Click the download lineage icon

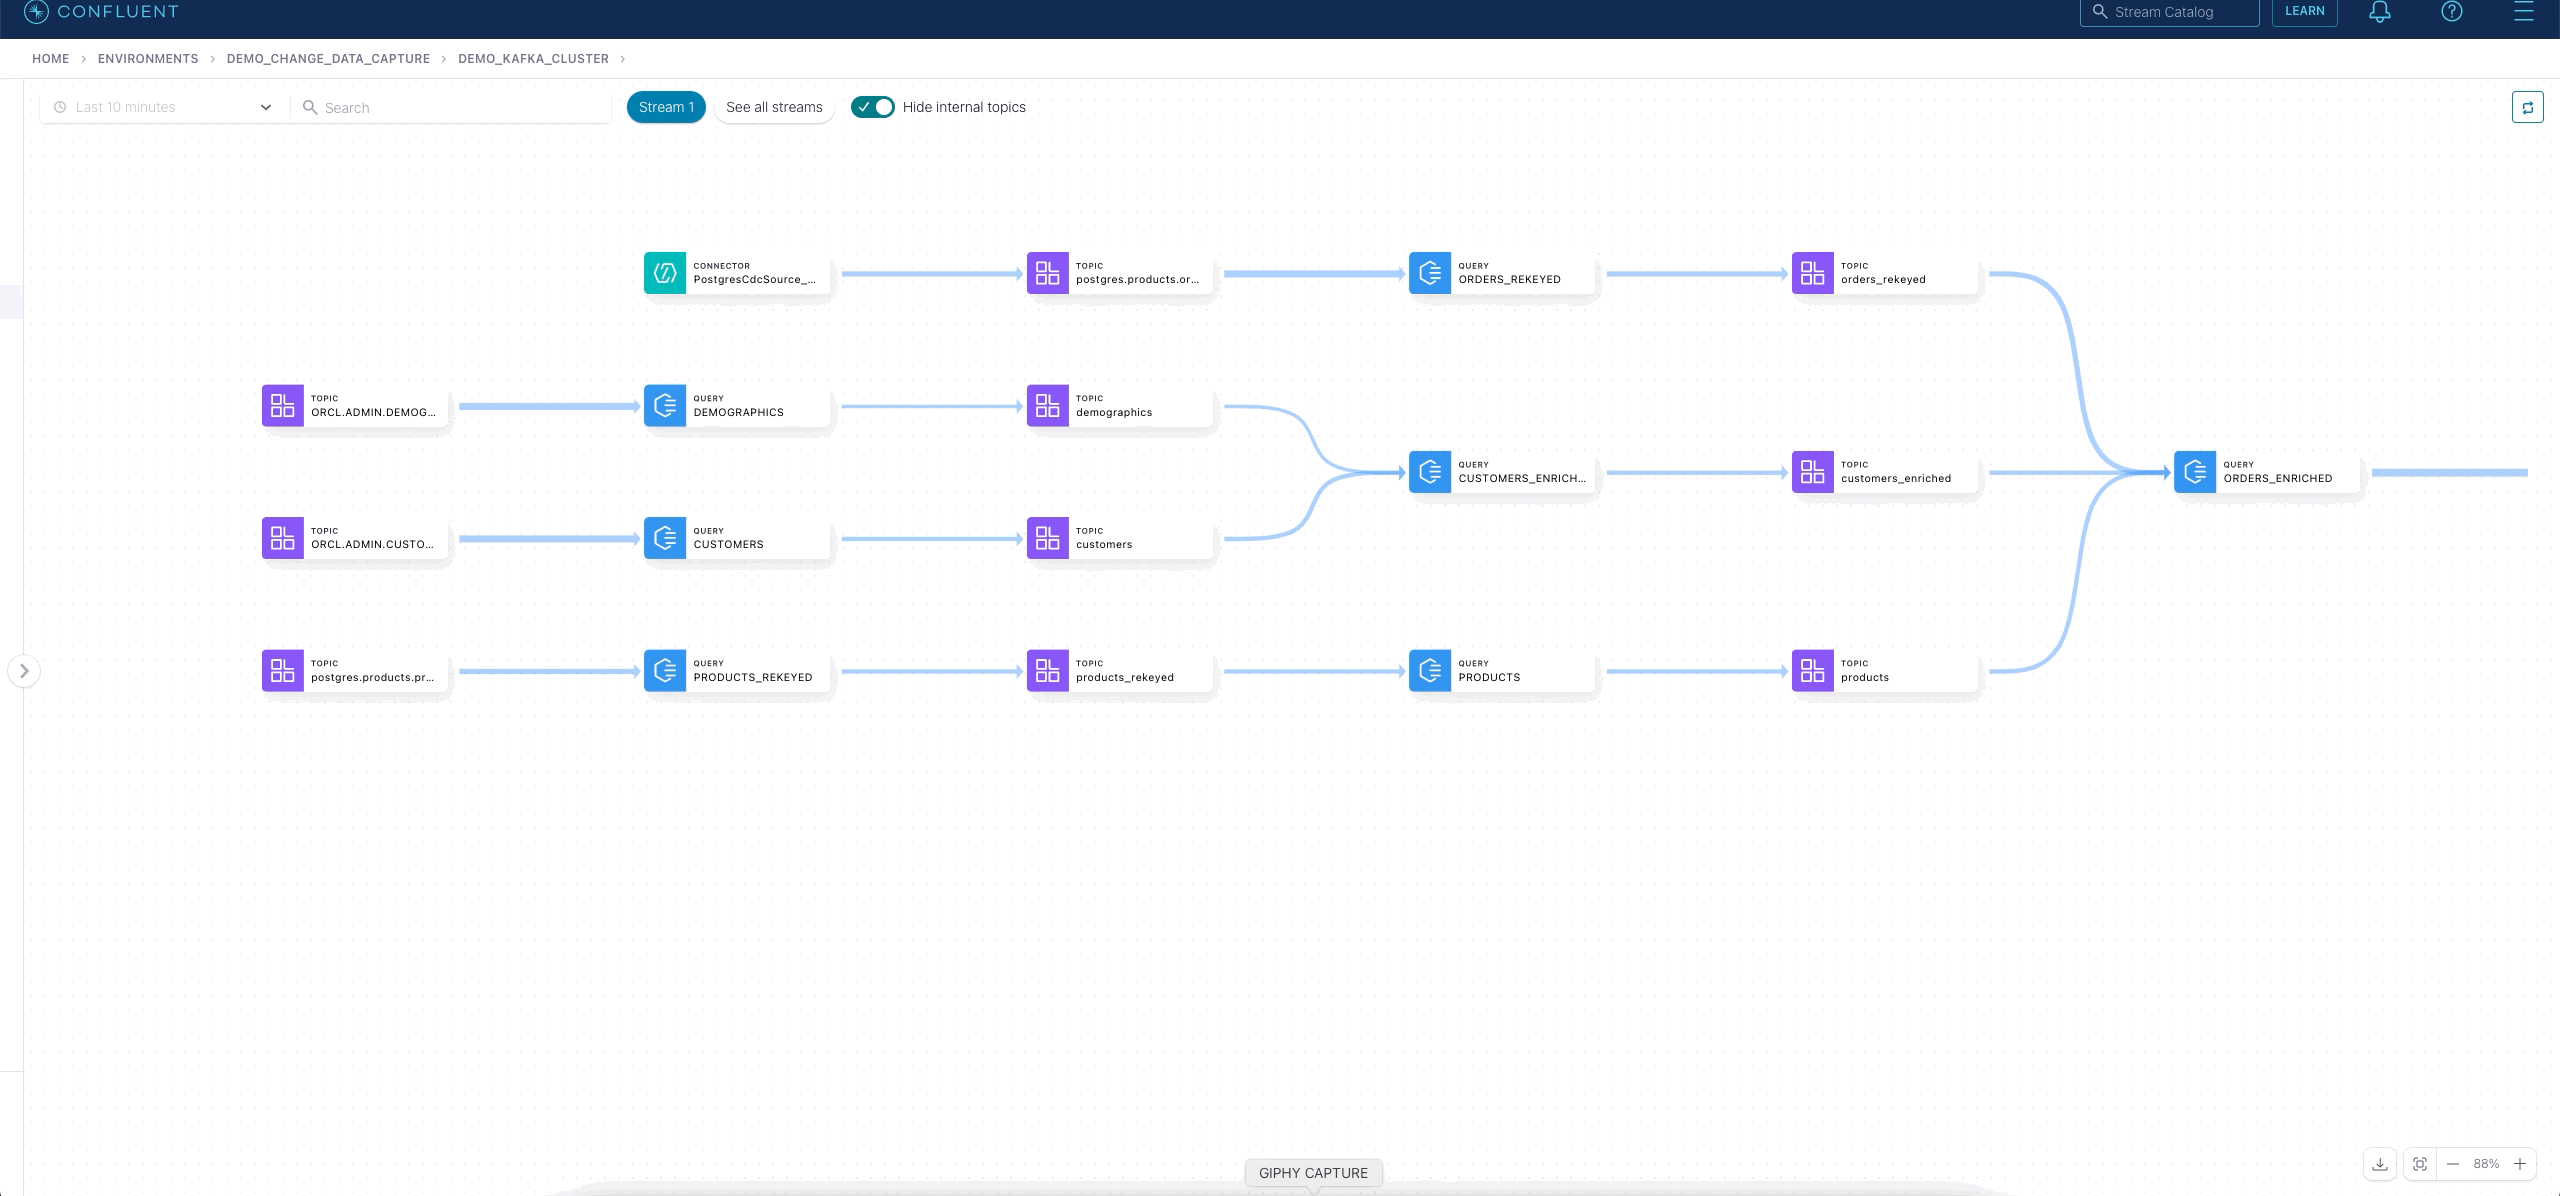(2380, 1164)
